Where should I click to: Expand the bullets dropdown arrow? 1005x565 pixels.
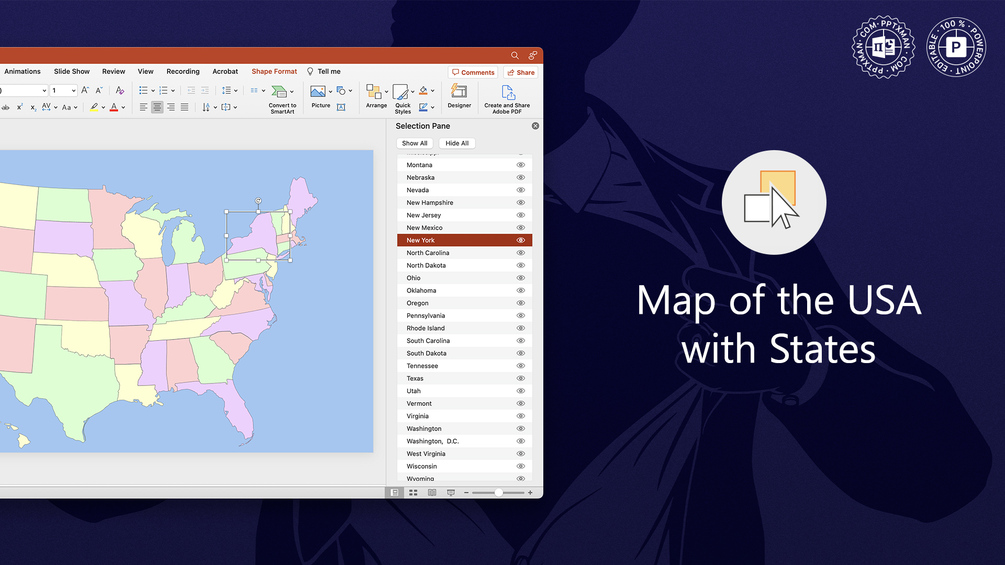[153, 91]
